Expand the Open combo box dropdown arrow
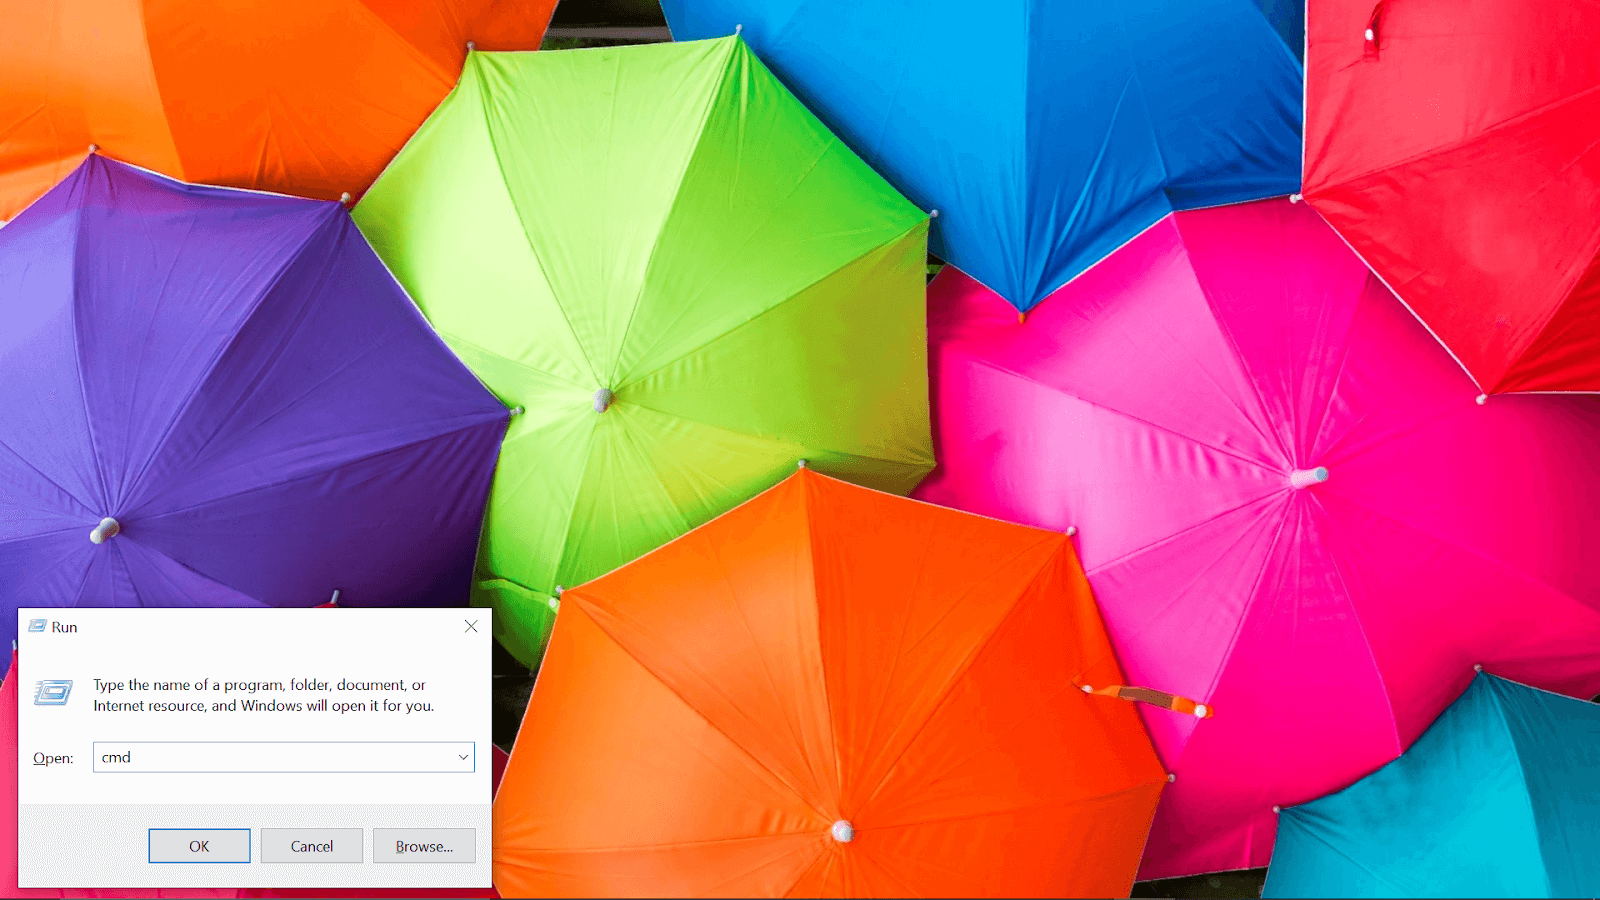 point(463,758)
